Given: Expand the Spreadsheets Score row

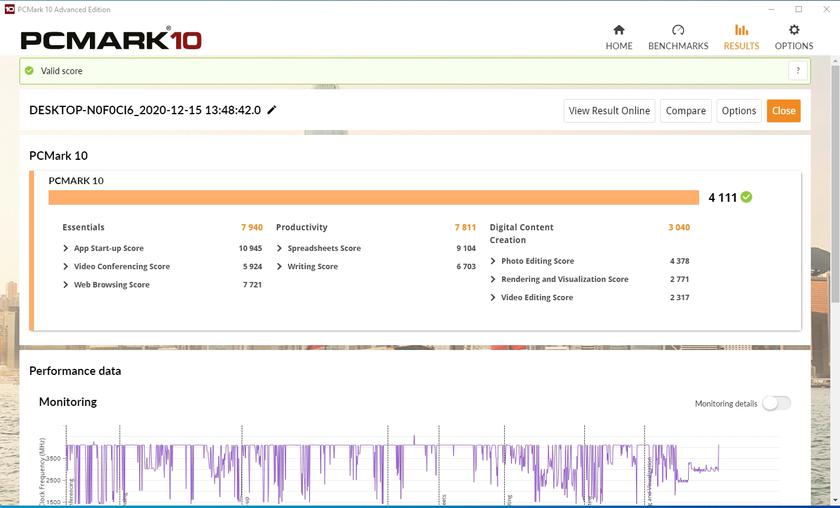Looking at the screenshot, I should [x=280, y=248].
